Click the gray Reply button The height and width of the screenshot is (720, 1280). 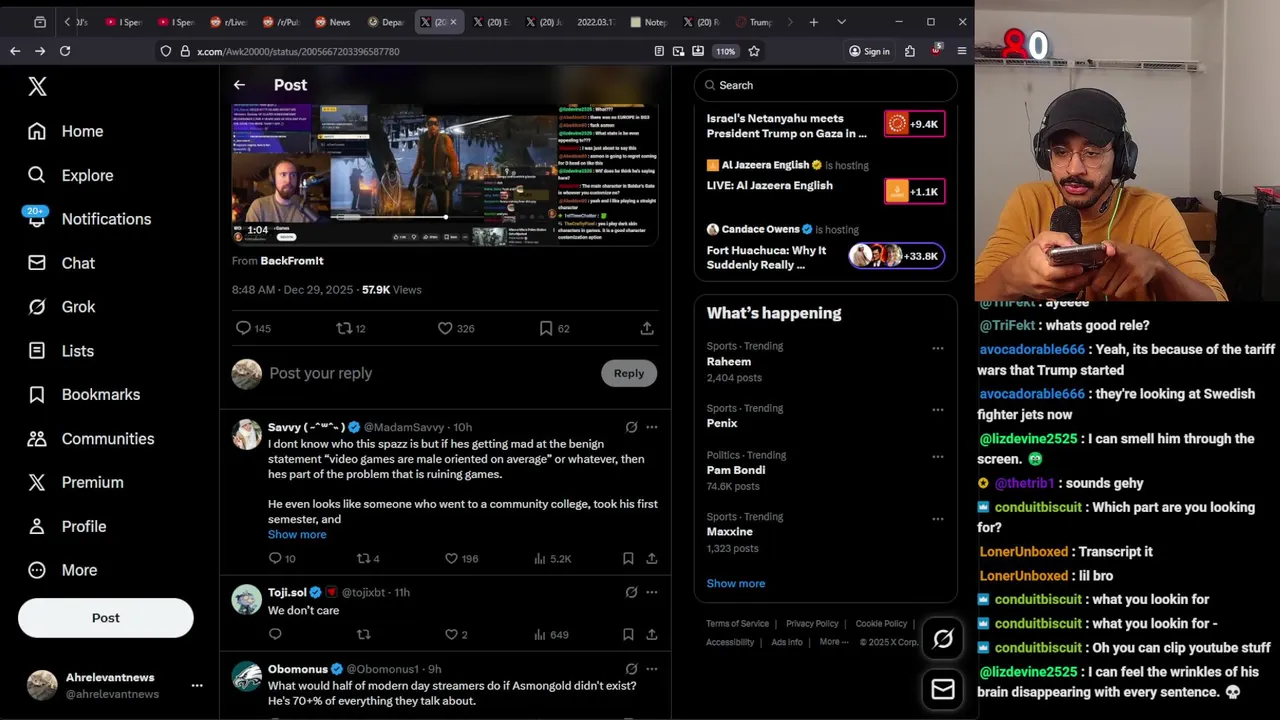pyautogui.click(x=629, y=373)
